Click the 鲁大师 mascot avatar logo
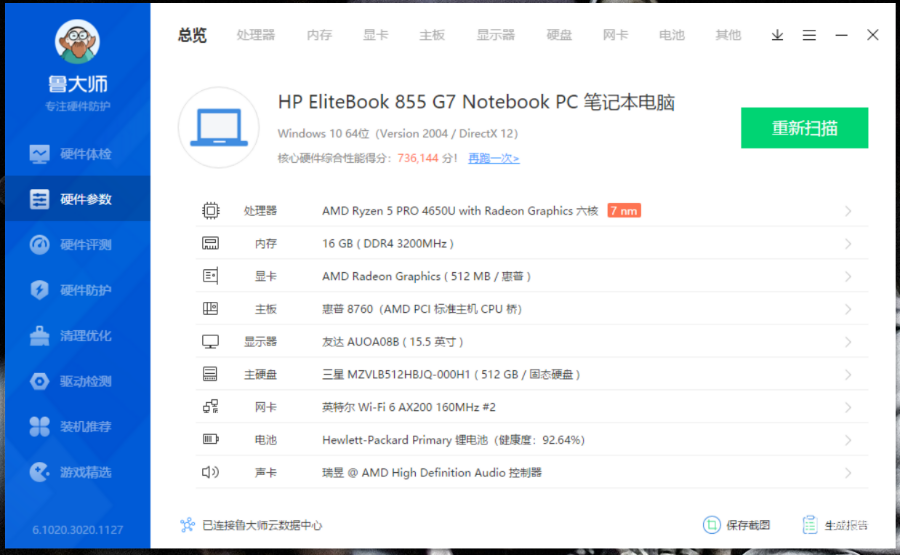Viewport: 900px width, 555px height. (x=77, y=41)
